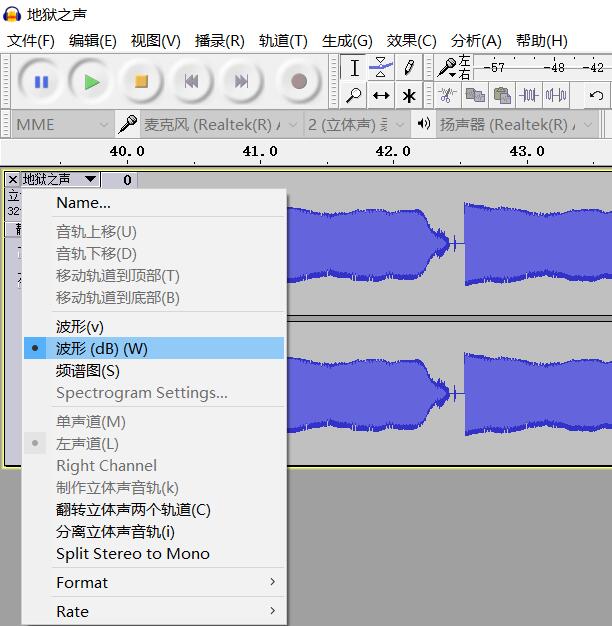The height and width of the screenshot is (626, 612).
Task: Click the 43.0 mark on the timeline ruler
Action: 527,151
